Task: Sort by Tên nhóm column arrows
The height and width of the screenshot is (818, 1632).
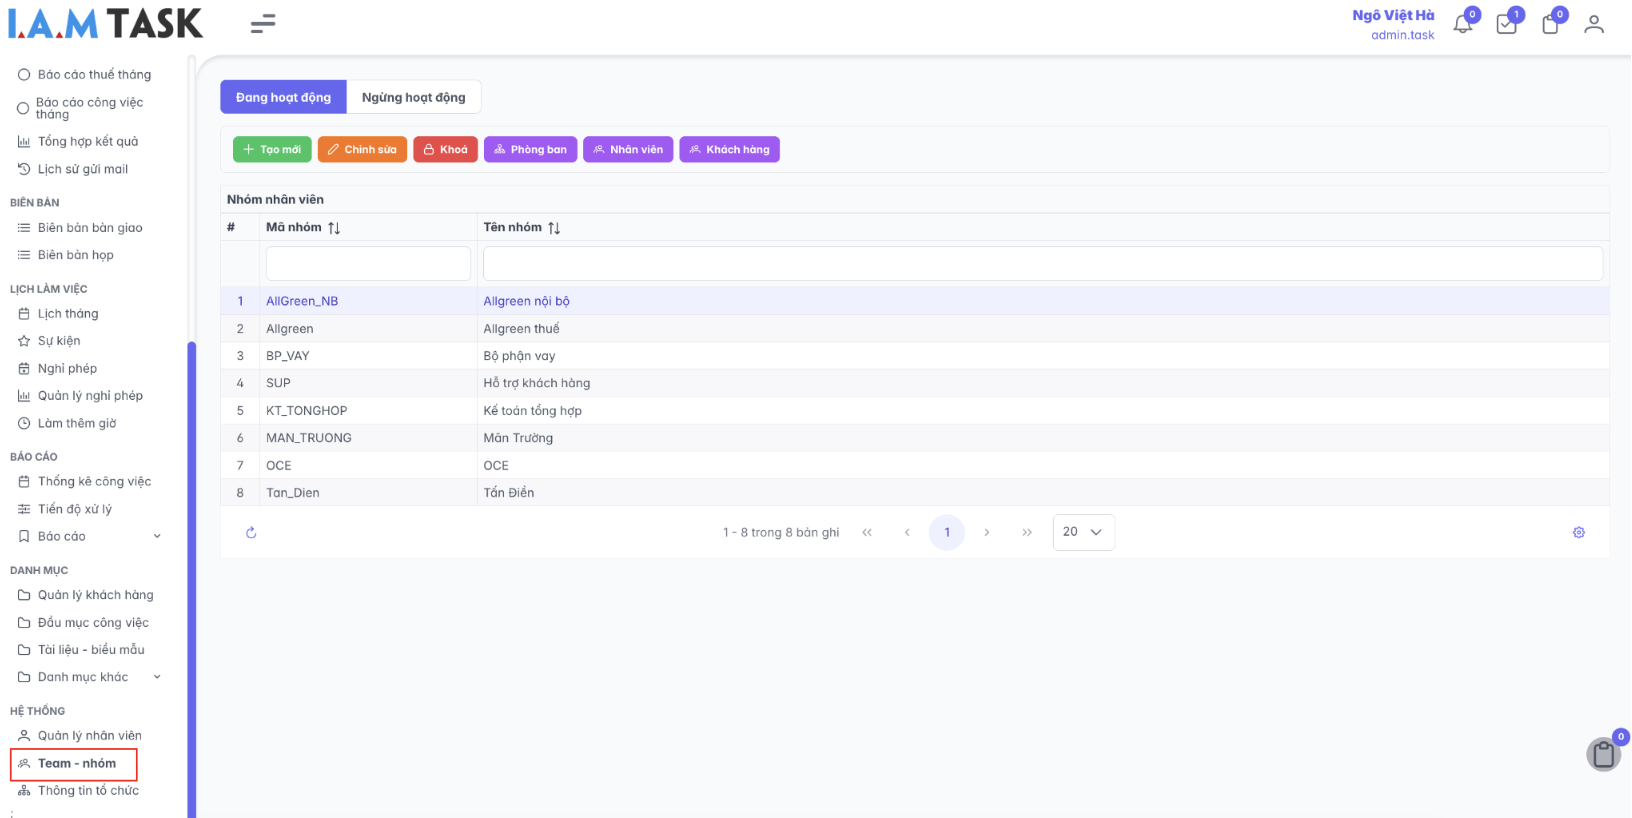Action: click(x=554, y=228)
